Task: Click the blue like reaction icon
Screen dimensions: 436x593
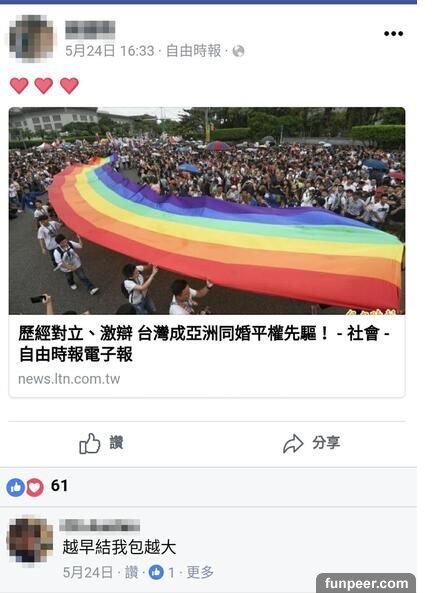Action: tap(16, 487)
